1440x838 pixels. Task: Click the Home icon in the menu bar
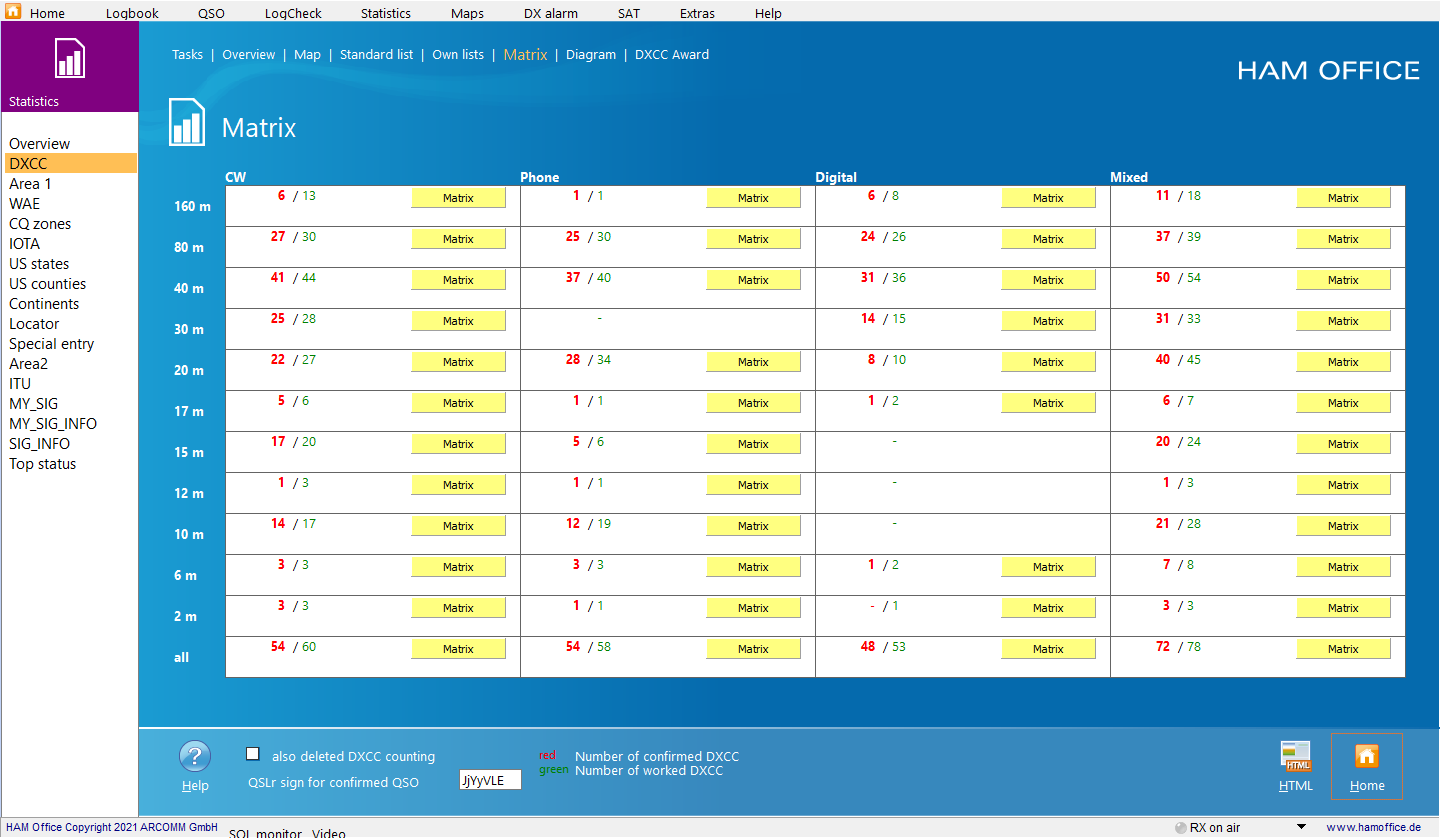(x=13, y=11)
